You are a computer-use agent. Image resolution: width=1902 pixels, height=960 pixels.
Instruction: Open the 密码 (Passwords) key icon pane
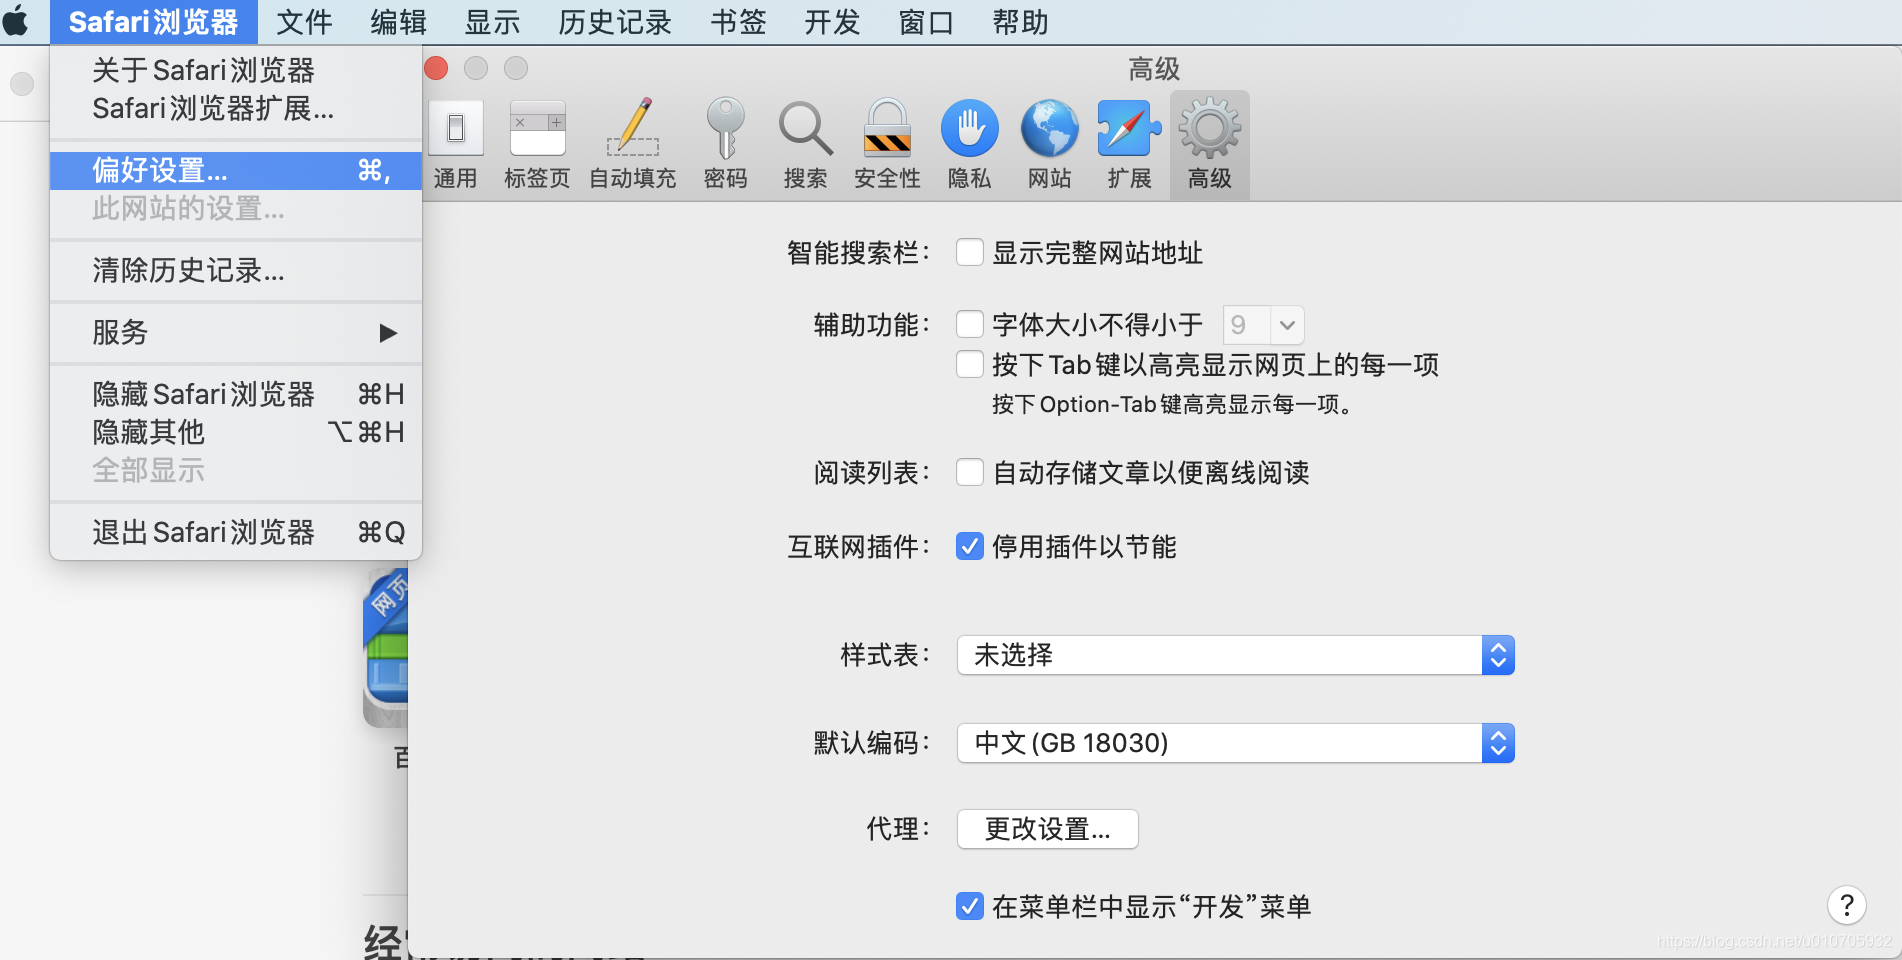[x=725, y=145]
